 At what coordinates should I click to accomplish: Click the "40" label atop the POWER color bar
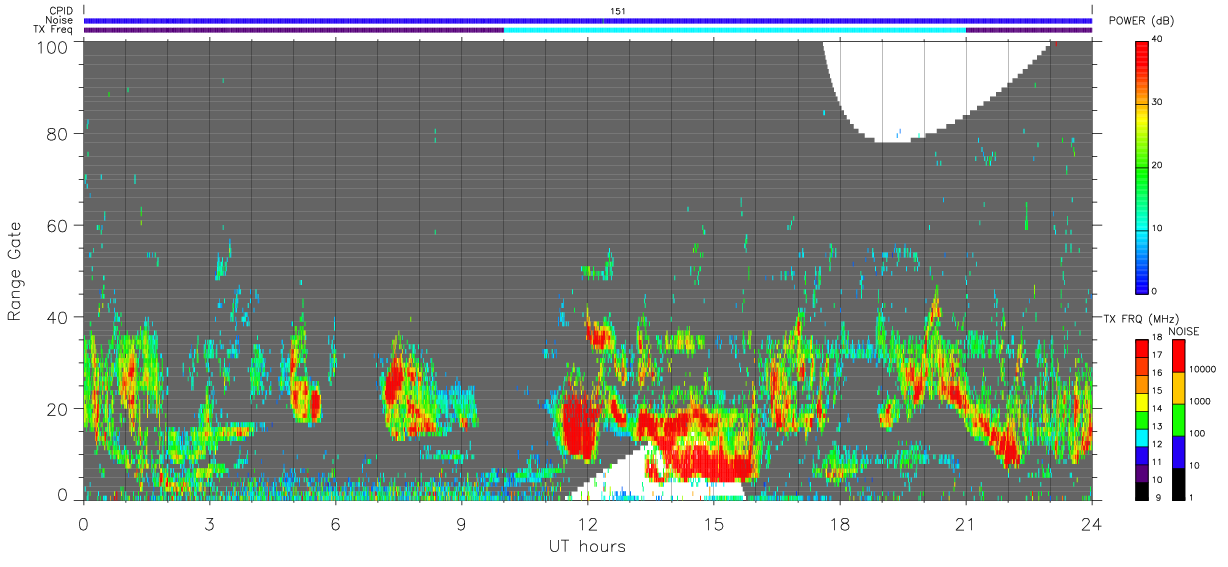click(x=1157, y=38)
